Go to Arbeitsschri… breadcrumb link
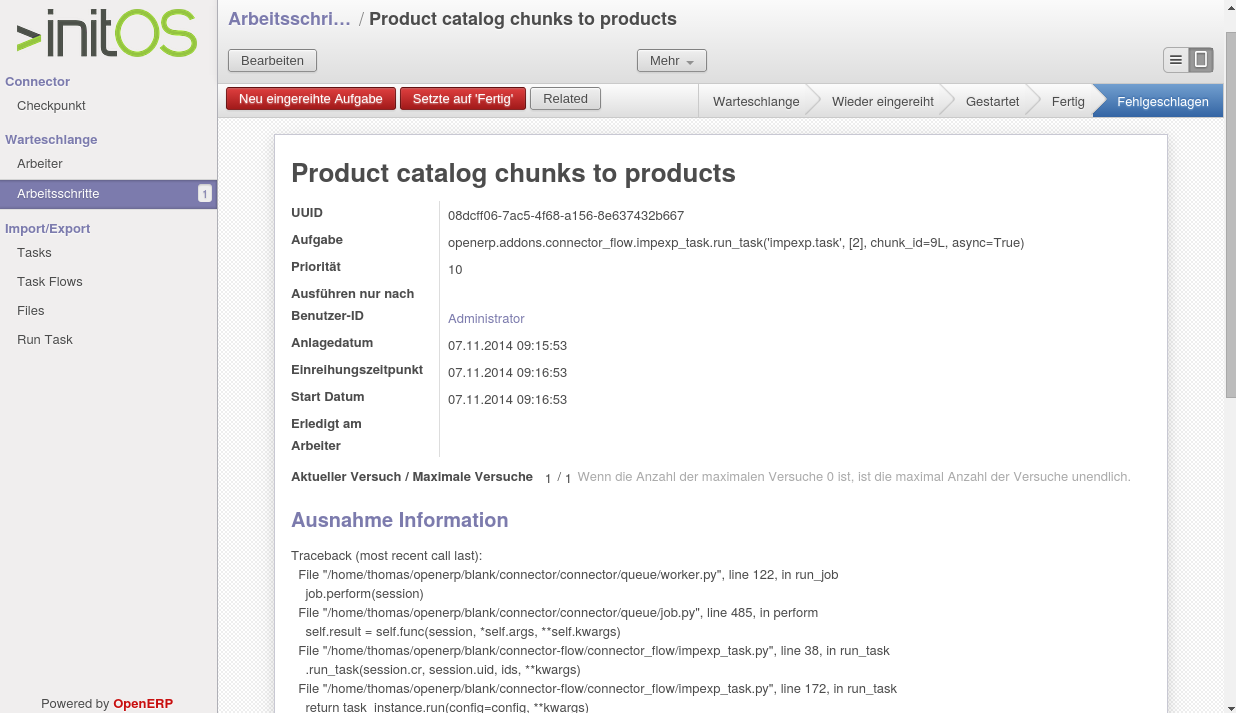The height and width of the screenshot is (713, 1236). tap(290, 19)
